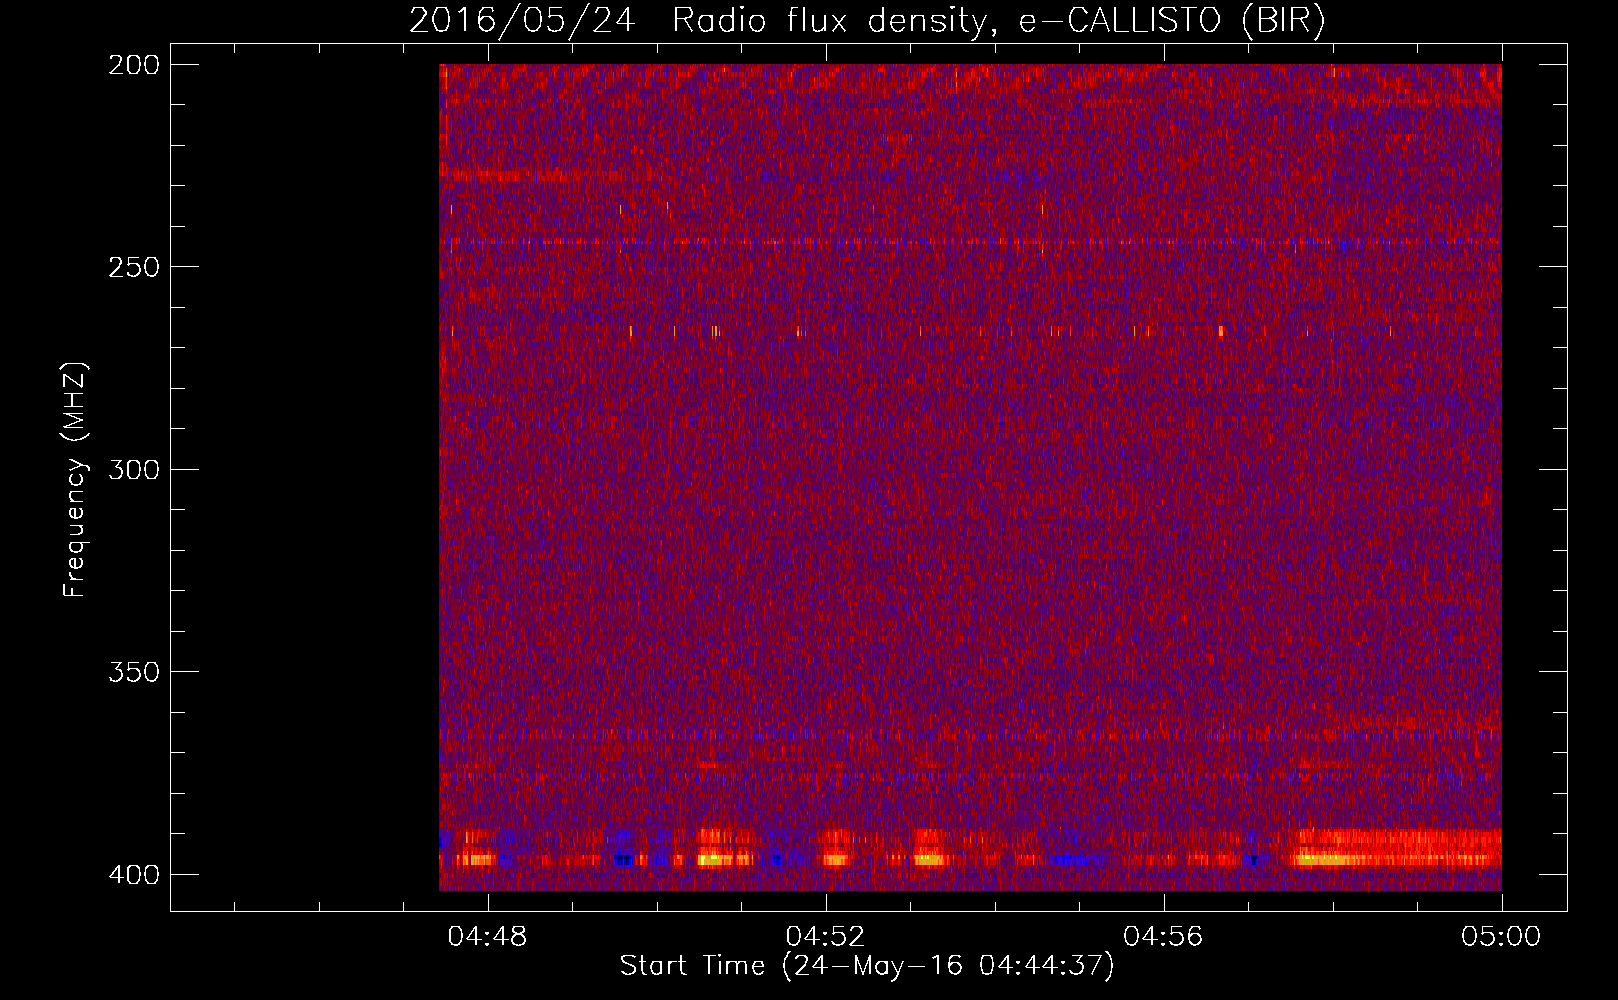Click the 04:48 time tick label
1618x1000 pixels.
point(488,937)
